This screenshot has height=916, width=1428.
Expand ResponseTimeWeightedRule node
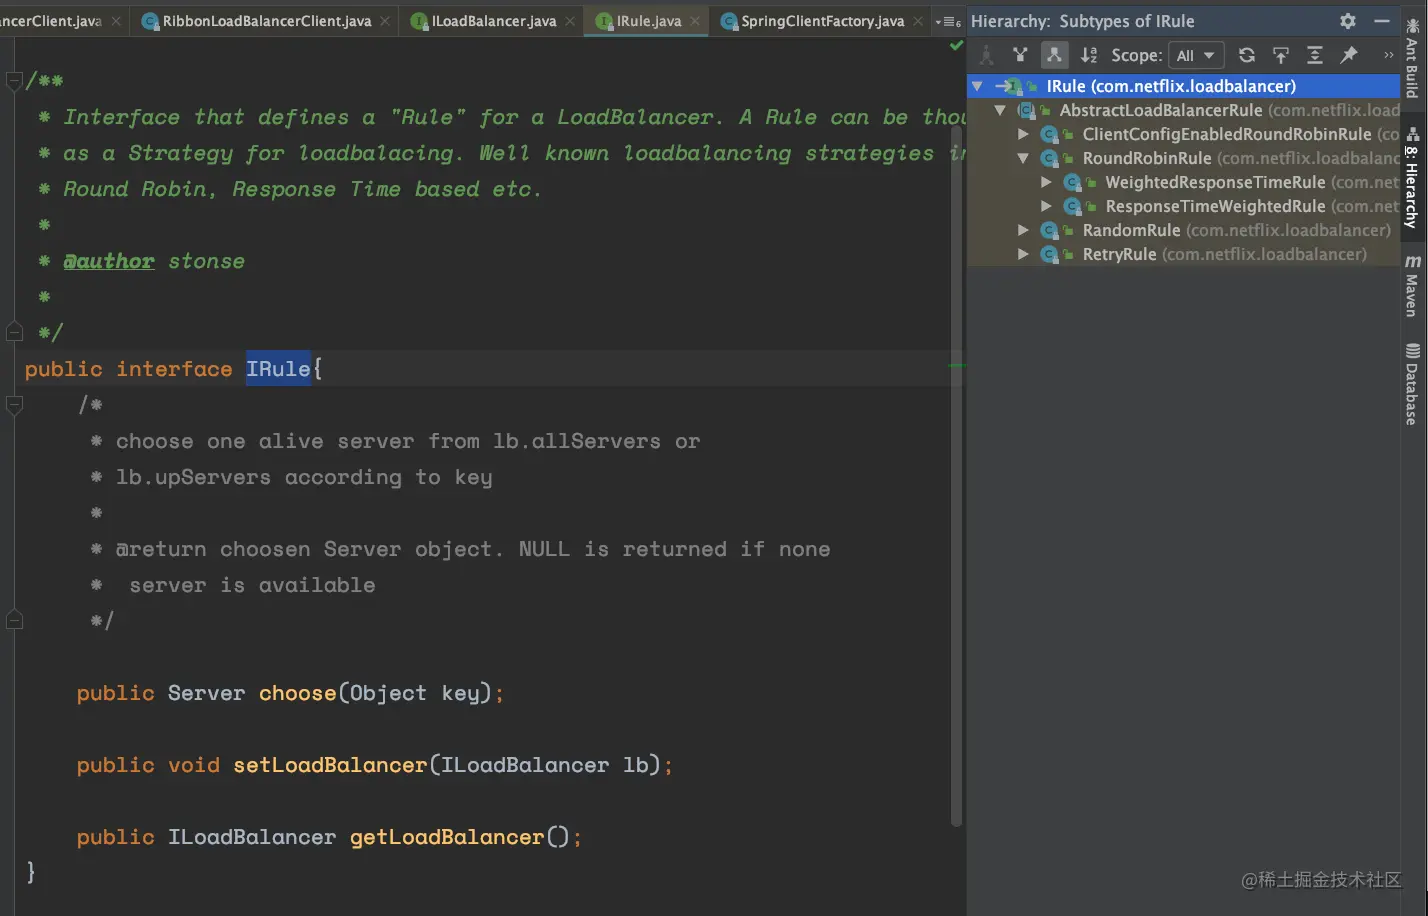click(1046, 206)
